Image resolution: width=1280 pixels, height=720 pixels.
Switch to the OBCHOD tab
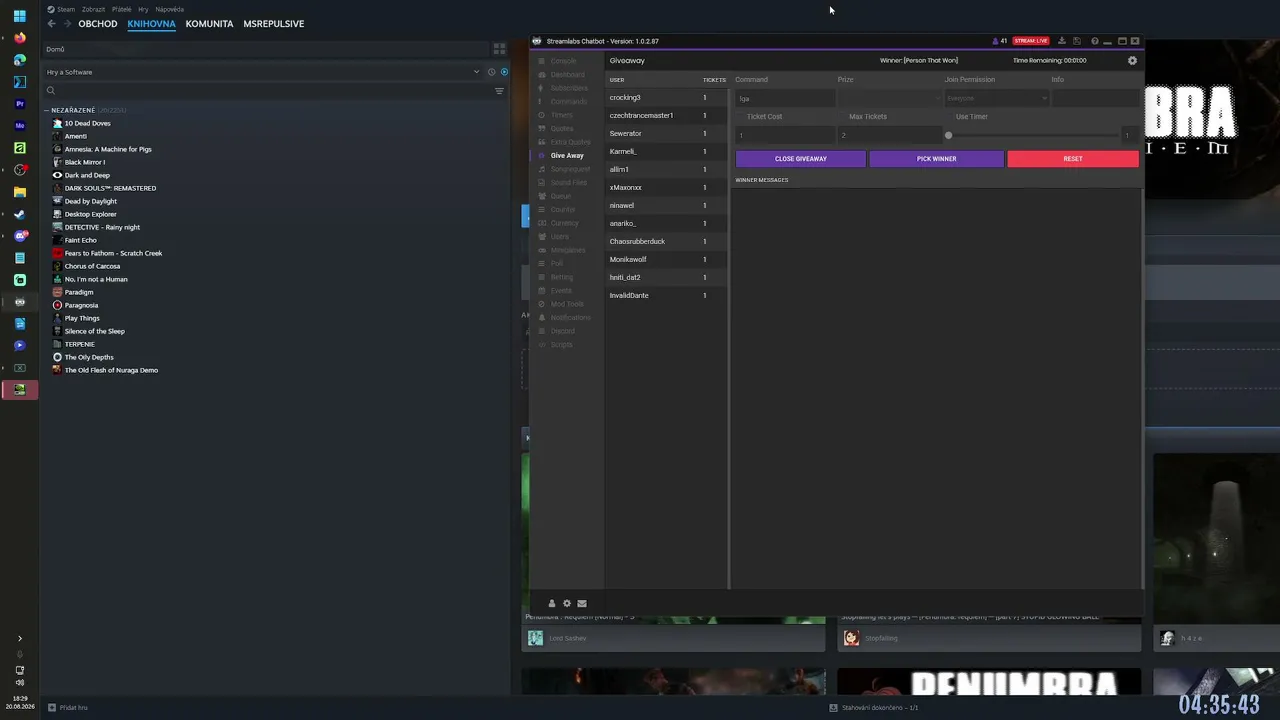click(98, 24)
